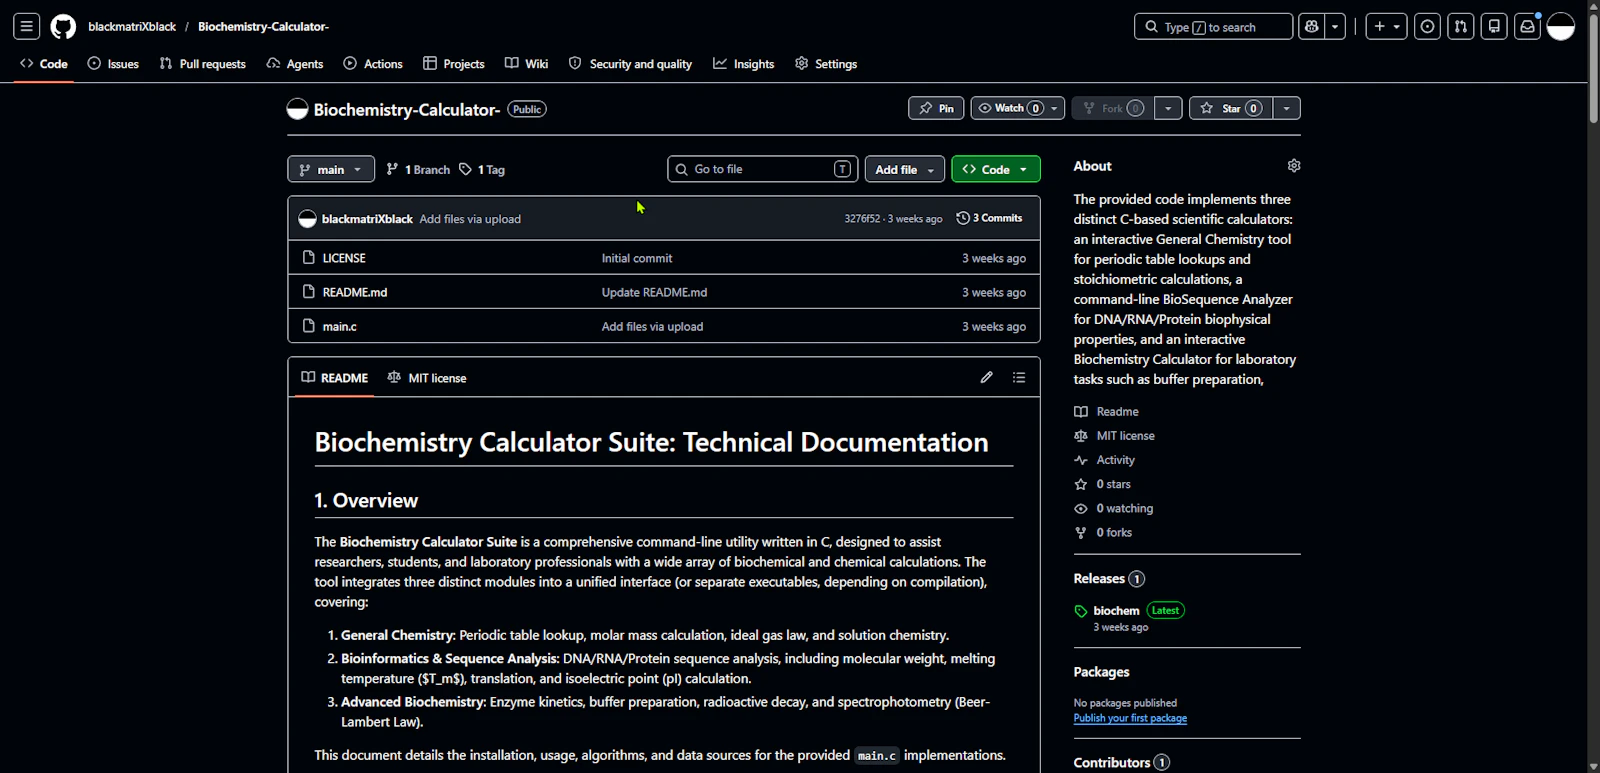Viewport: 1600px width, 773px height.
Task: View the 0 forks link
Action: tap(1104, 533)
